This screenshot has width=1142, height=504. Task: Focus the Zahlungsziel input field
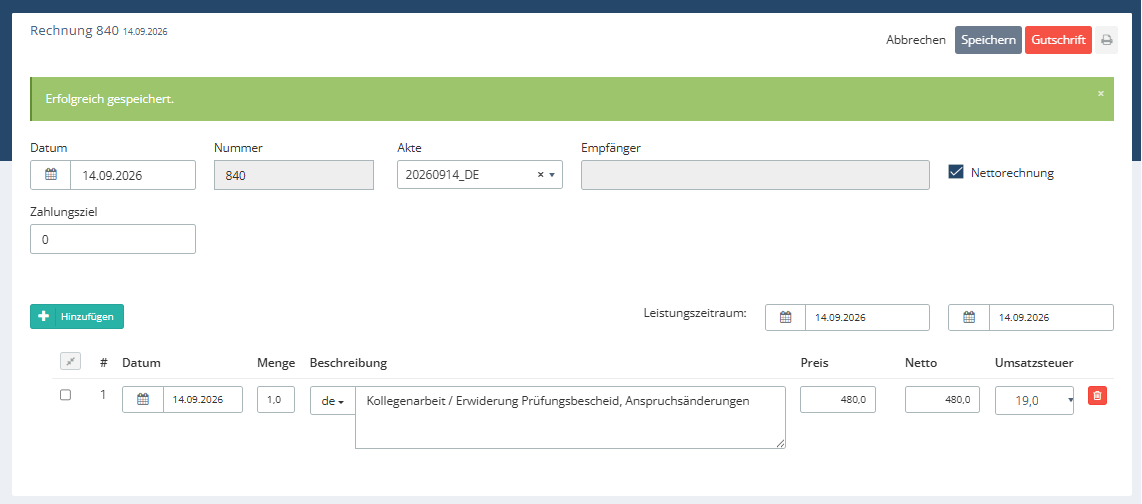tap(113, 239)
